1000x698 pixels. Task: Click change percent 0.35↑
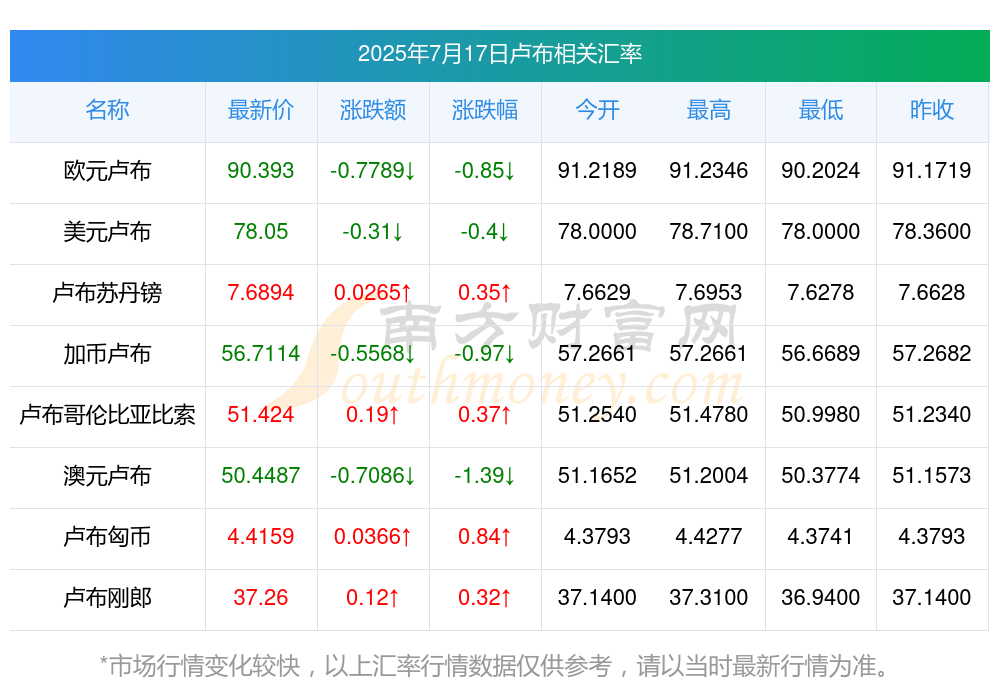tap(485, 292)
